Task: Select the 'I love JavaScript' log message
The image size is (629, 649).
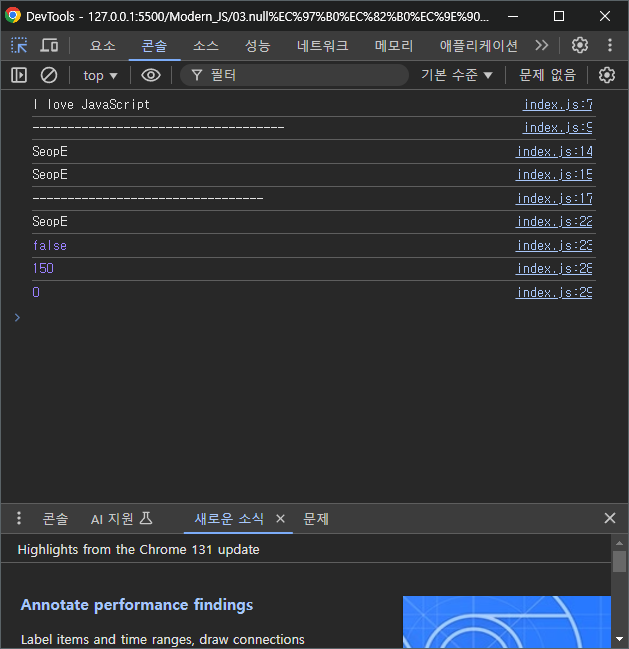Action: coord(91,104)
